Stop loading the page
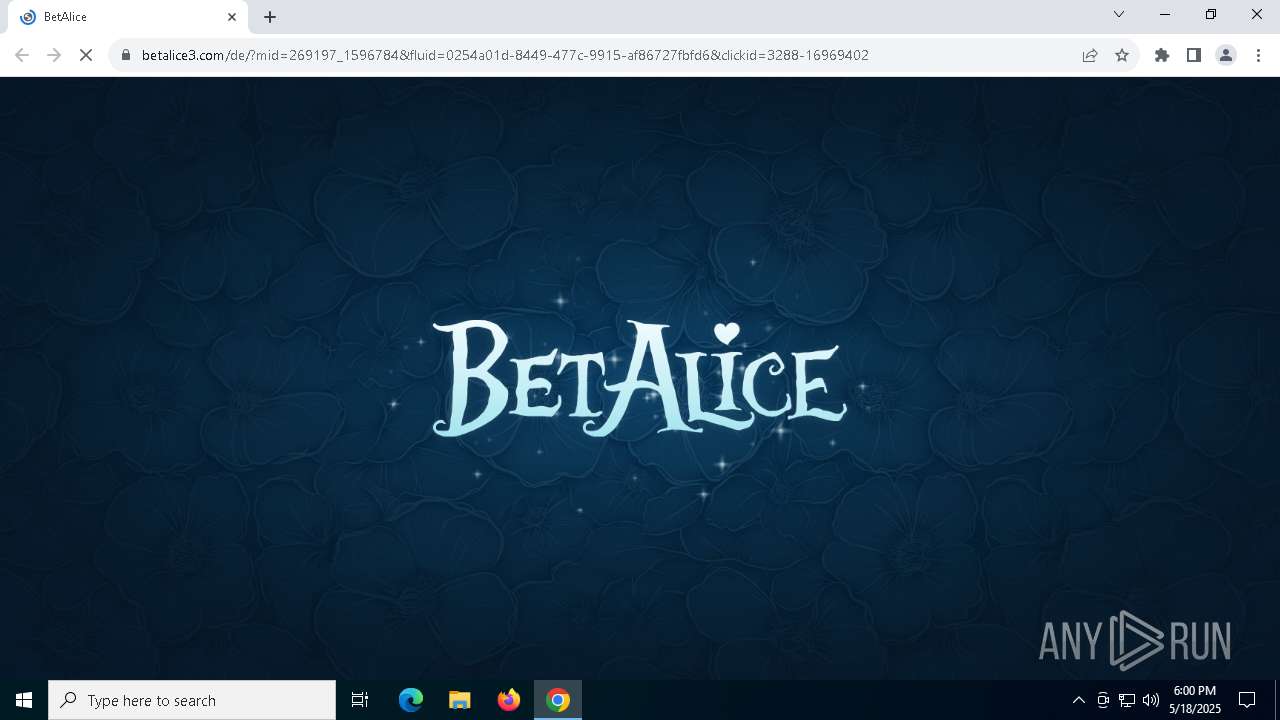 tap(86, 55)
